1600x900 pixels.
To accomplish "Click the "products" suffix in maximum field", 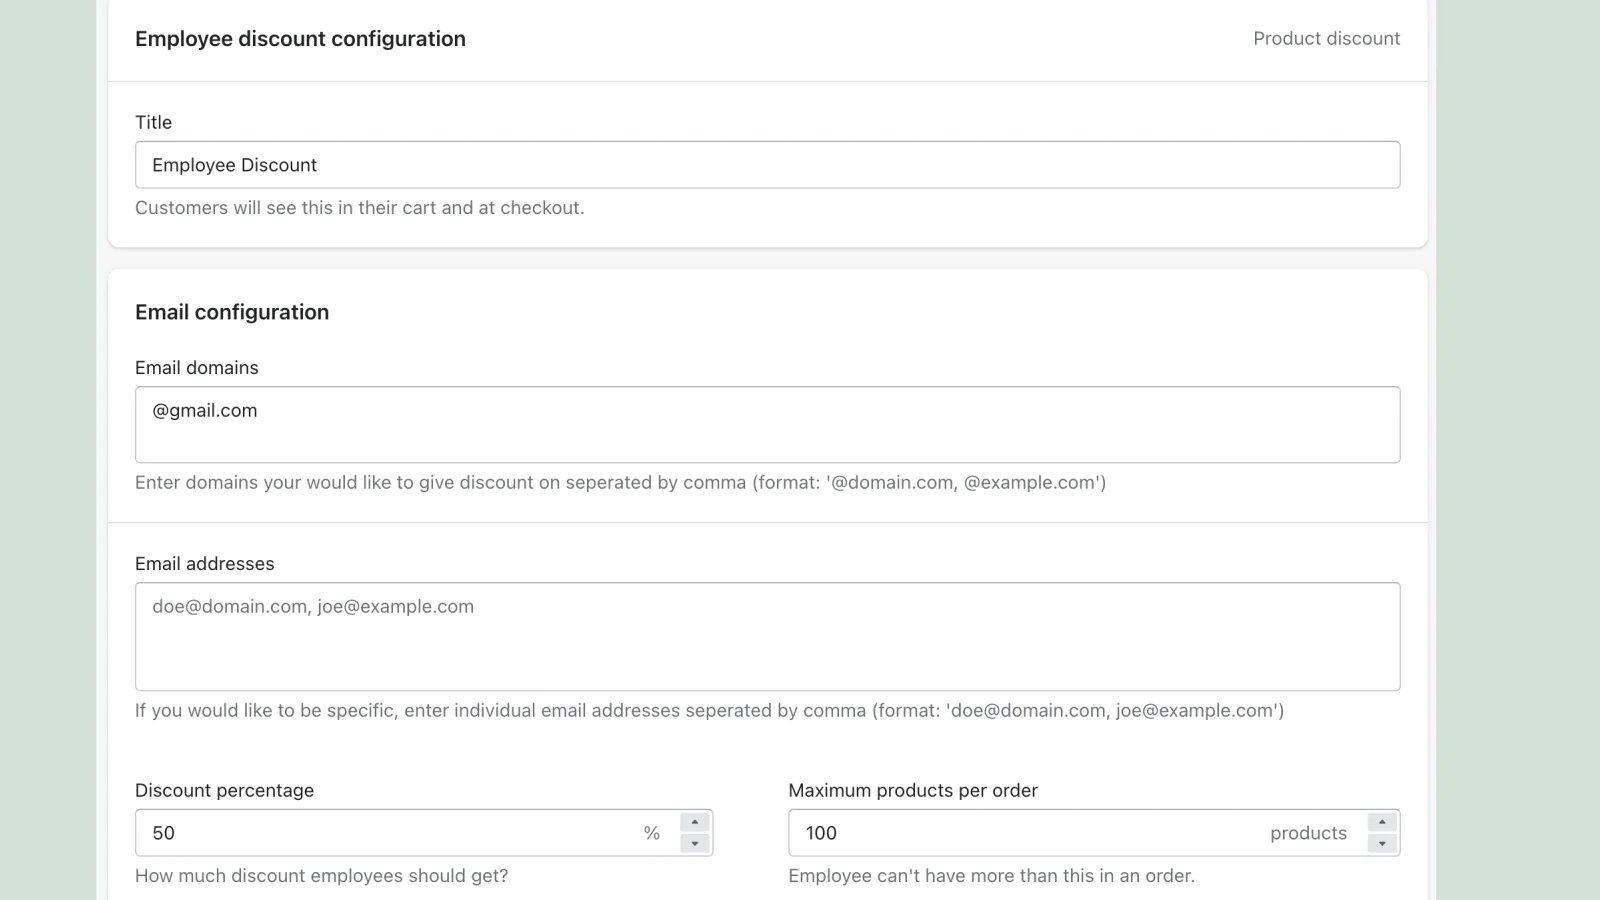I will tap(1308, 833).
